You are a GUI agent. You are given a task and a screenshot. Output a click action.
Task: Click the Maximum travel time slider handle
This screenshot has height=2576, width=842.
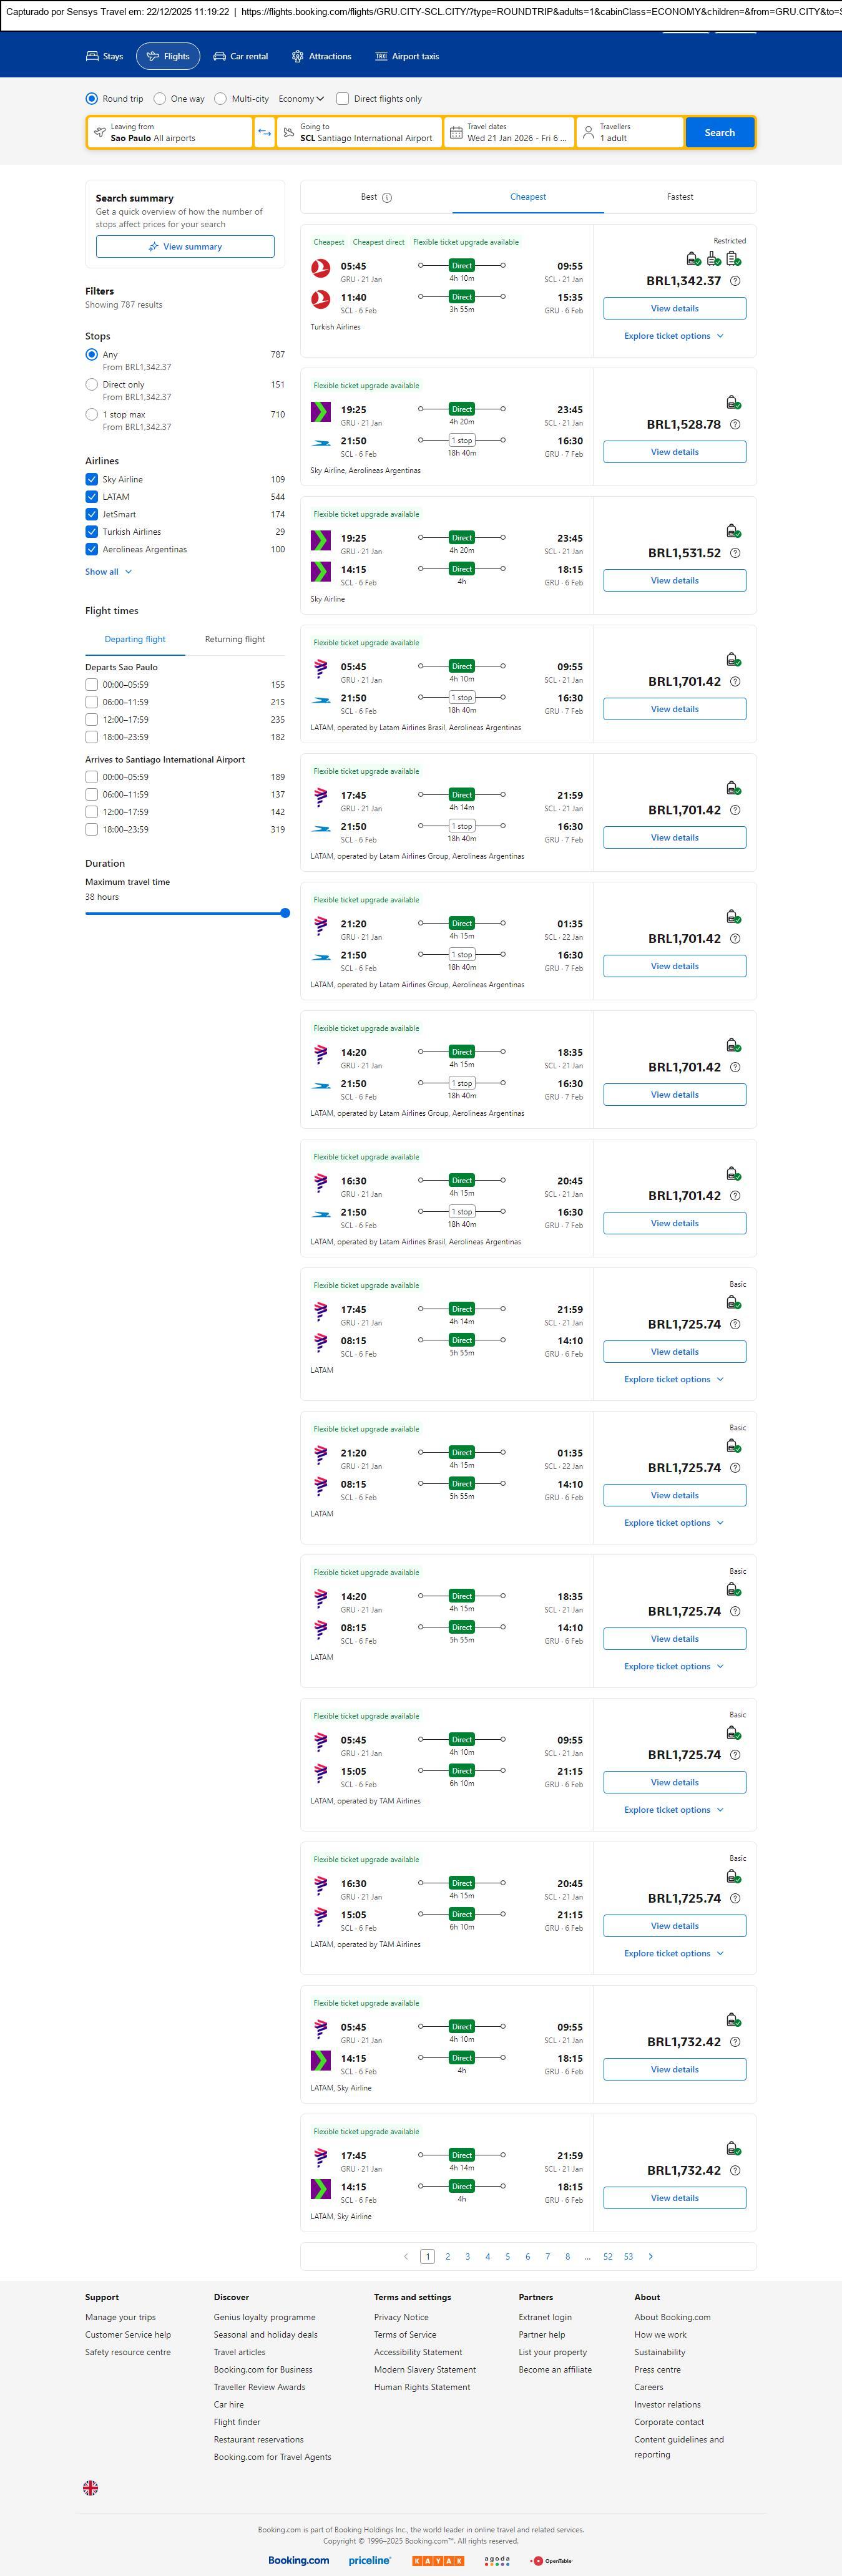(285, 913)
